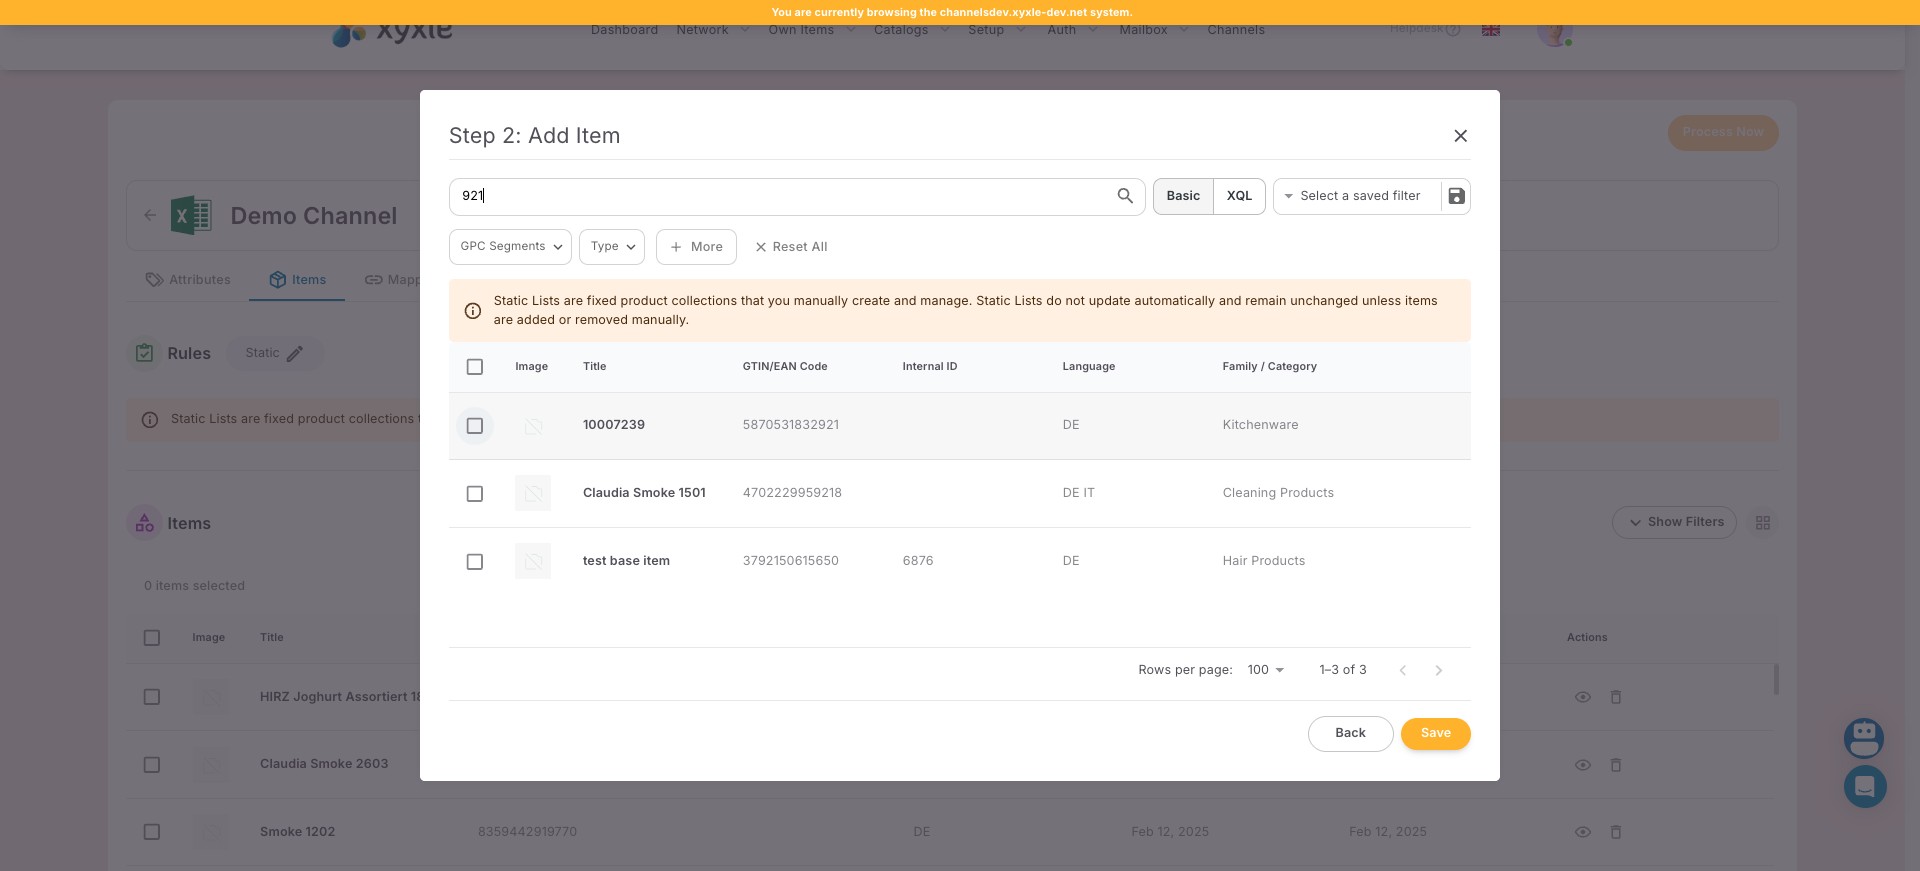Close the Add Item dialog

pos(1460,136)
